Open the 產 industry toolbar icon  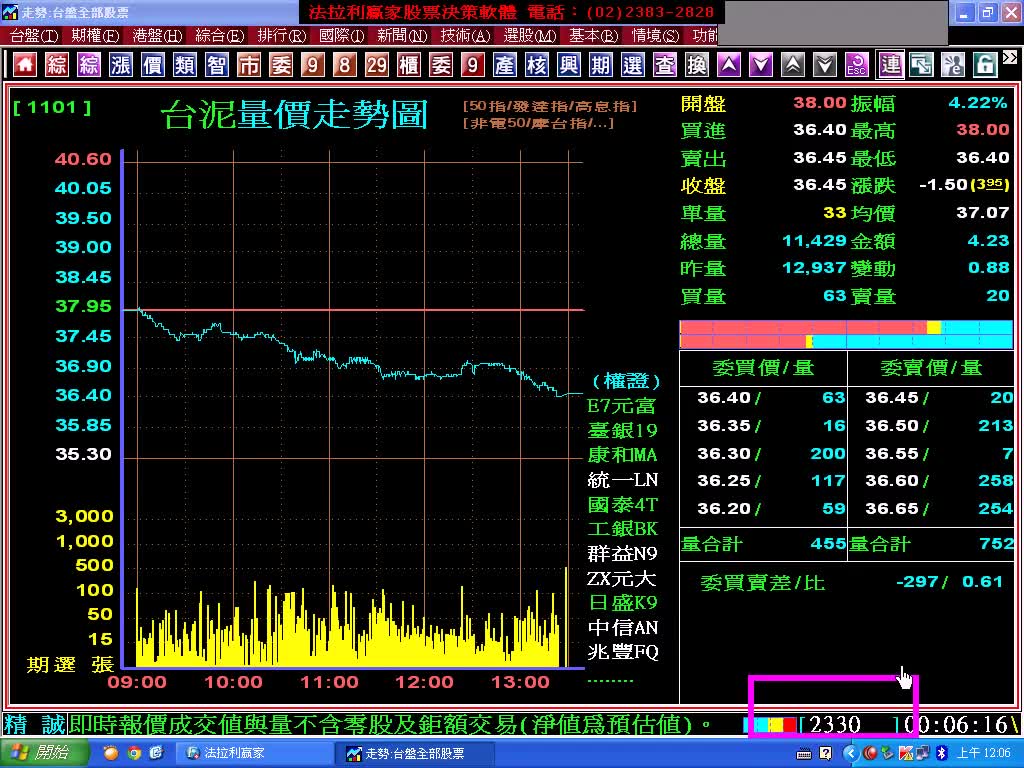tap(505, 65)
